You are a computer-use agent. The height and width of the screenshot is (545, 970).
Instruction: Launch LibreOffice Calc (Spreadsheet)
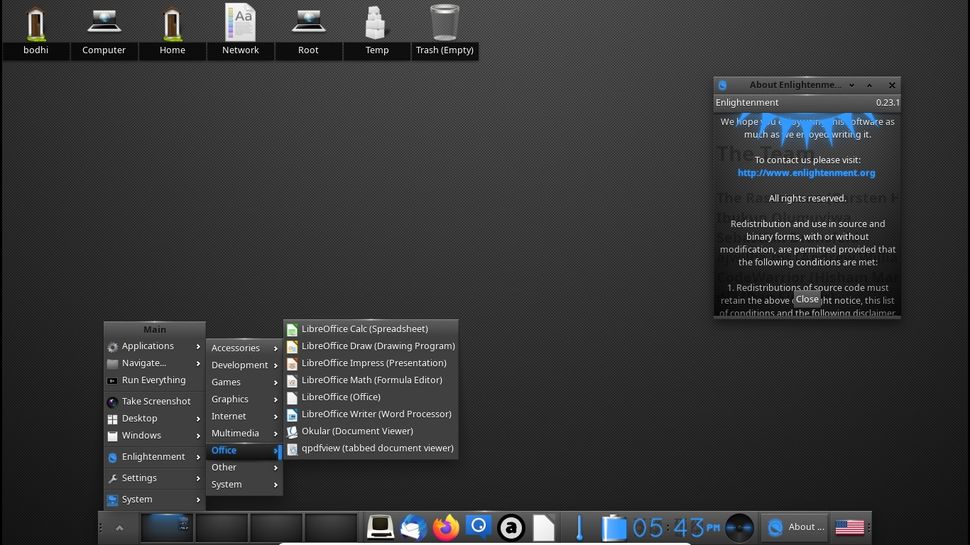click(371, 329)
